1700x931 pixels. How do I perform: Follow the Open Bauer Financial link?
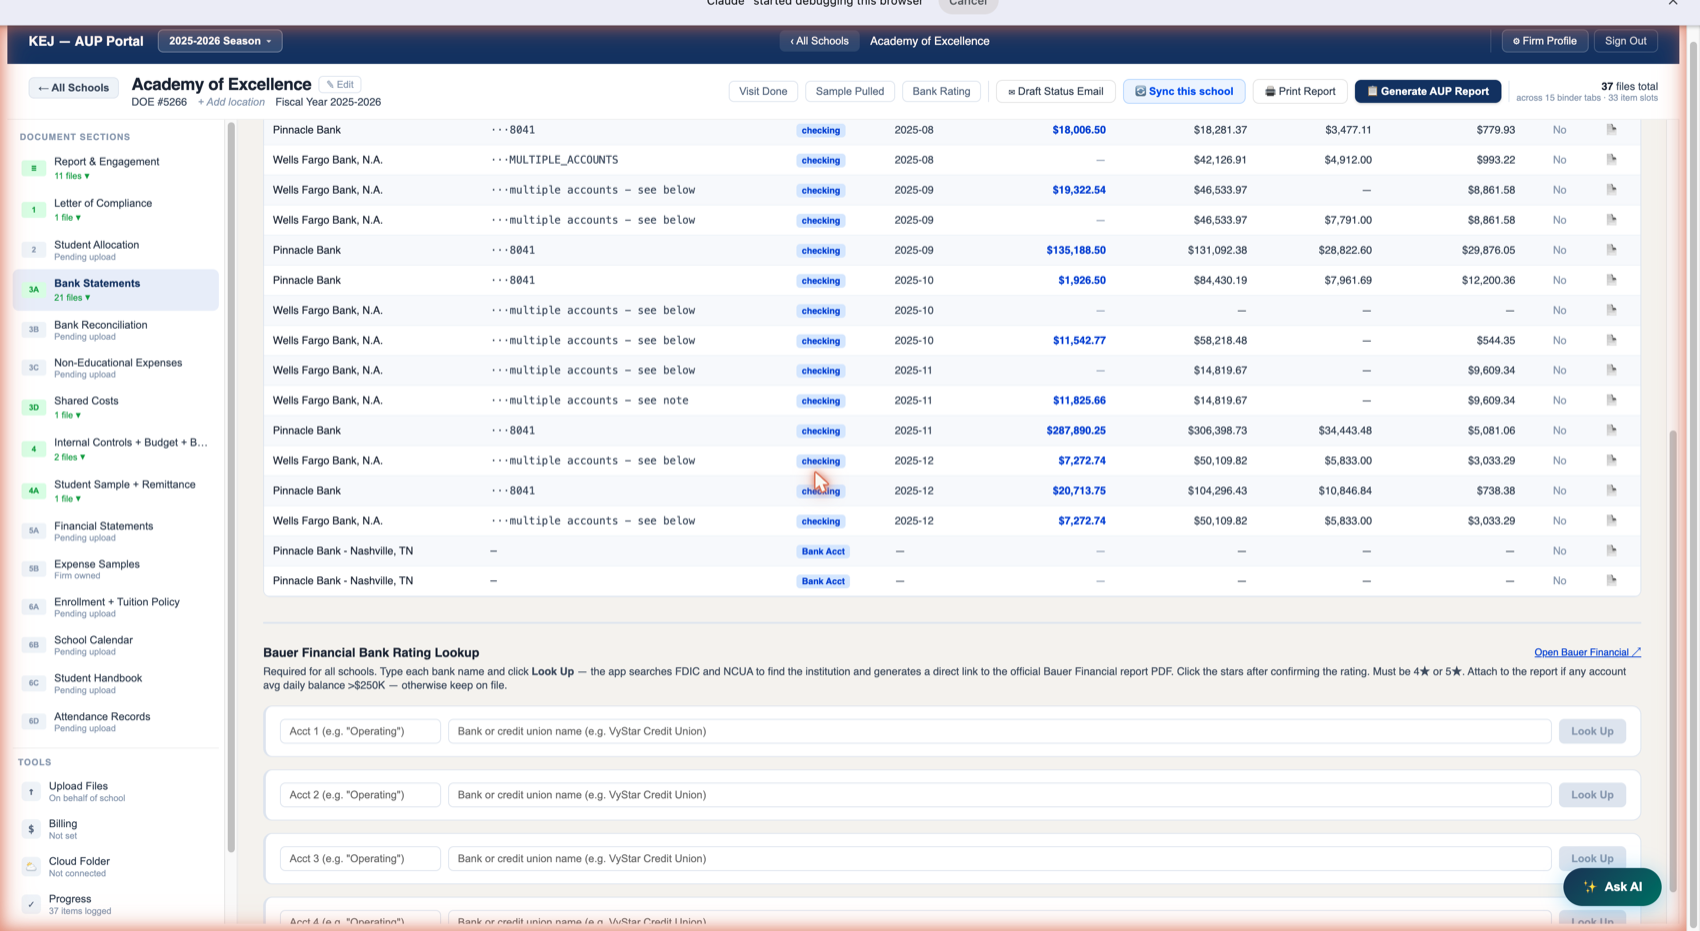[1587, 652]
